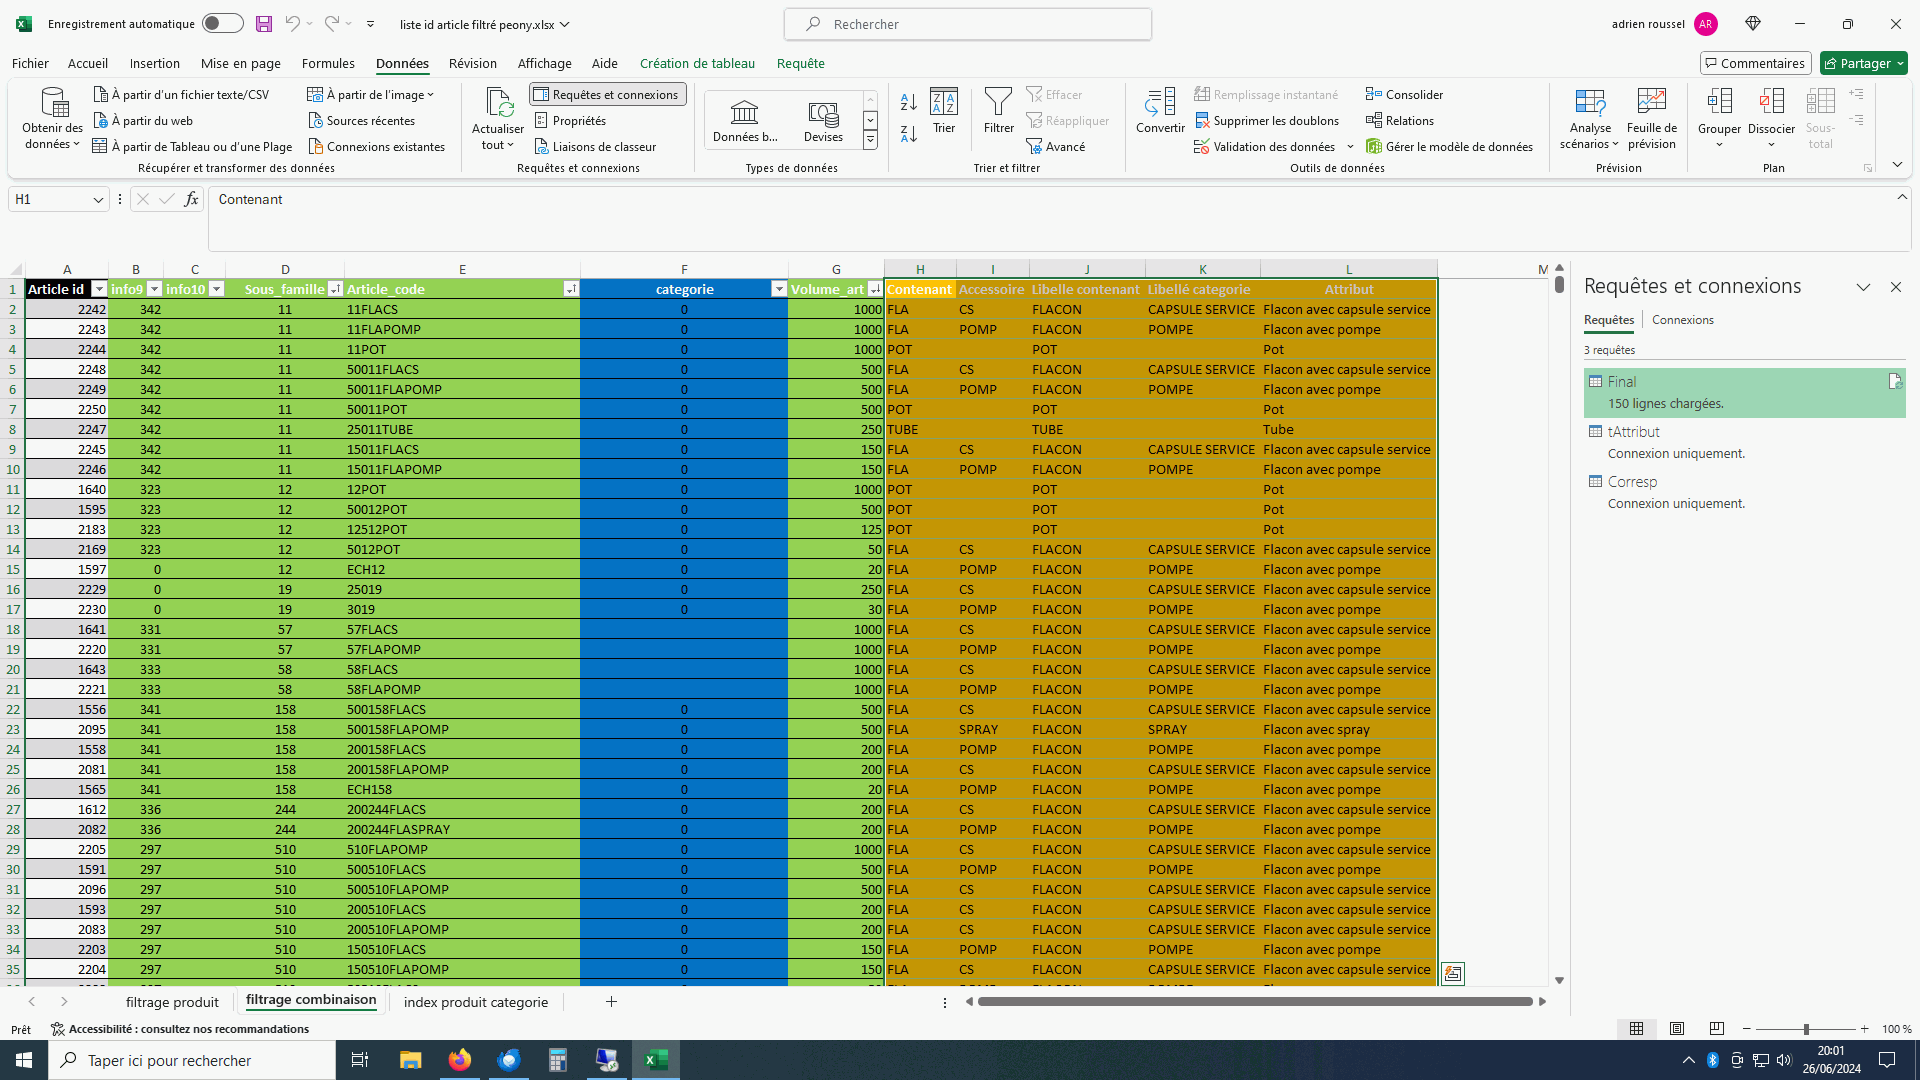The width and height of the screenshot is (1920, 1080).
Task: Select the tAttribut query in the side pane
Action: coord(1633,432)
